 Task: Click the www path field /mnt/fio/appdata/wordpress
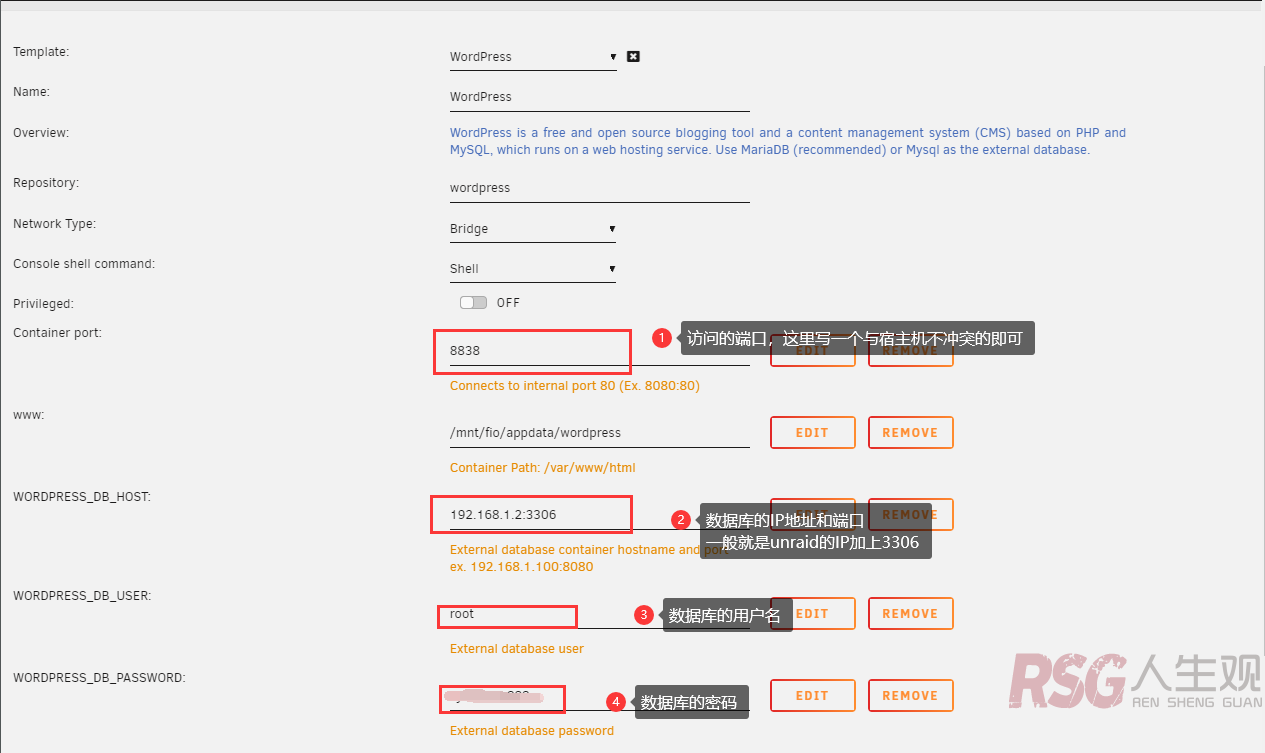(x=600, y=433)
